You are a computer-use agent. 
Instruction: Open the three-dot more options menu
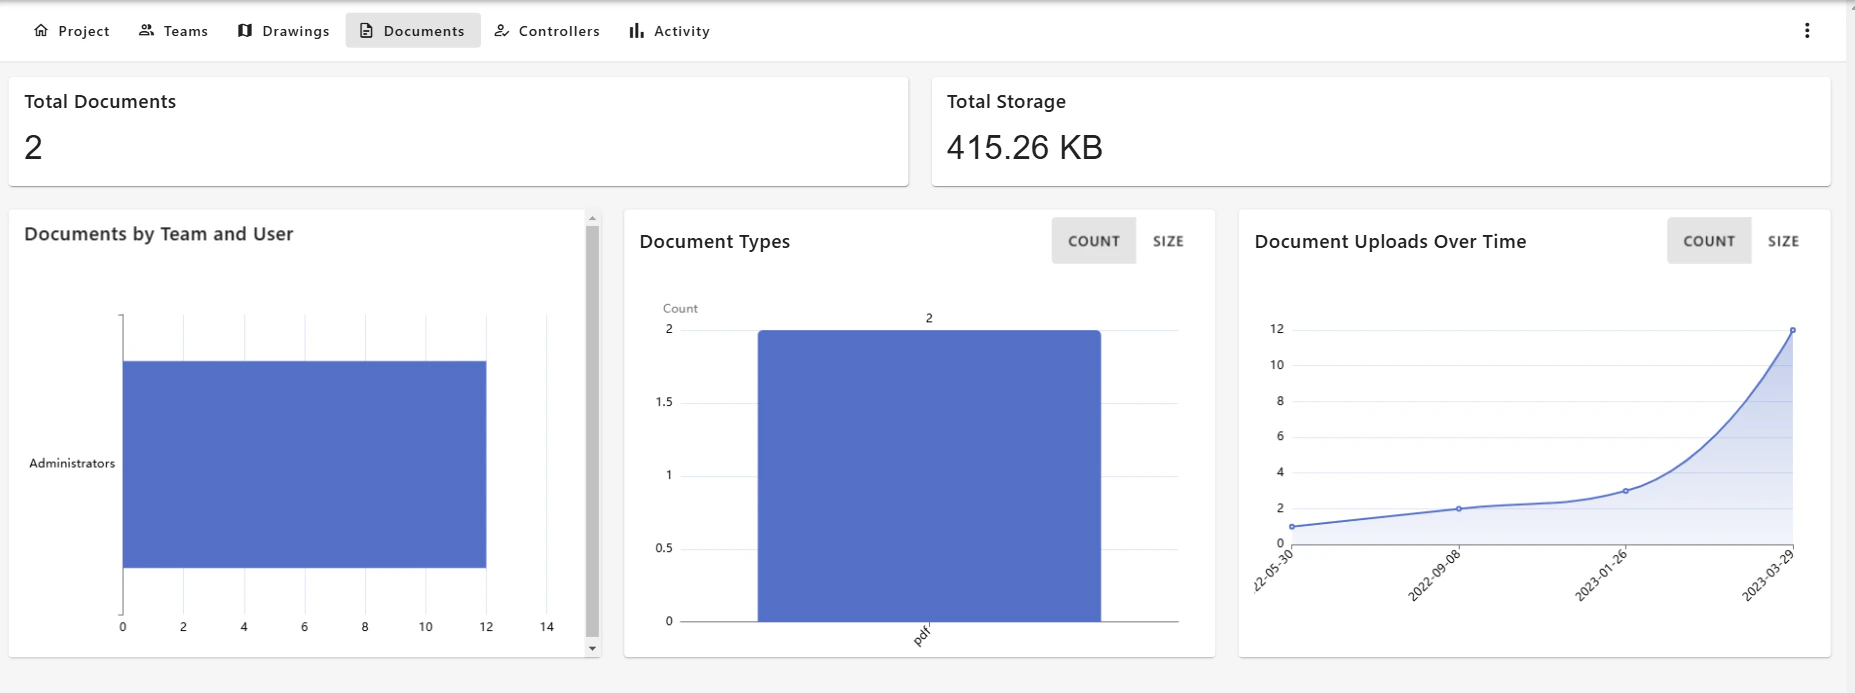(1807, 31)
